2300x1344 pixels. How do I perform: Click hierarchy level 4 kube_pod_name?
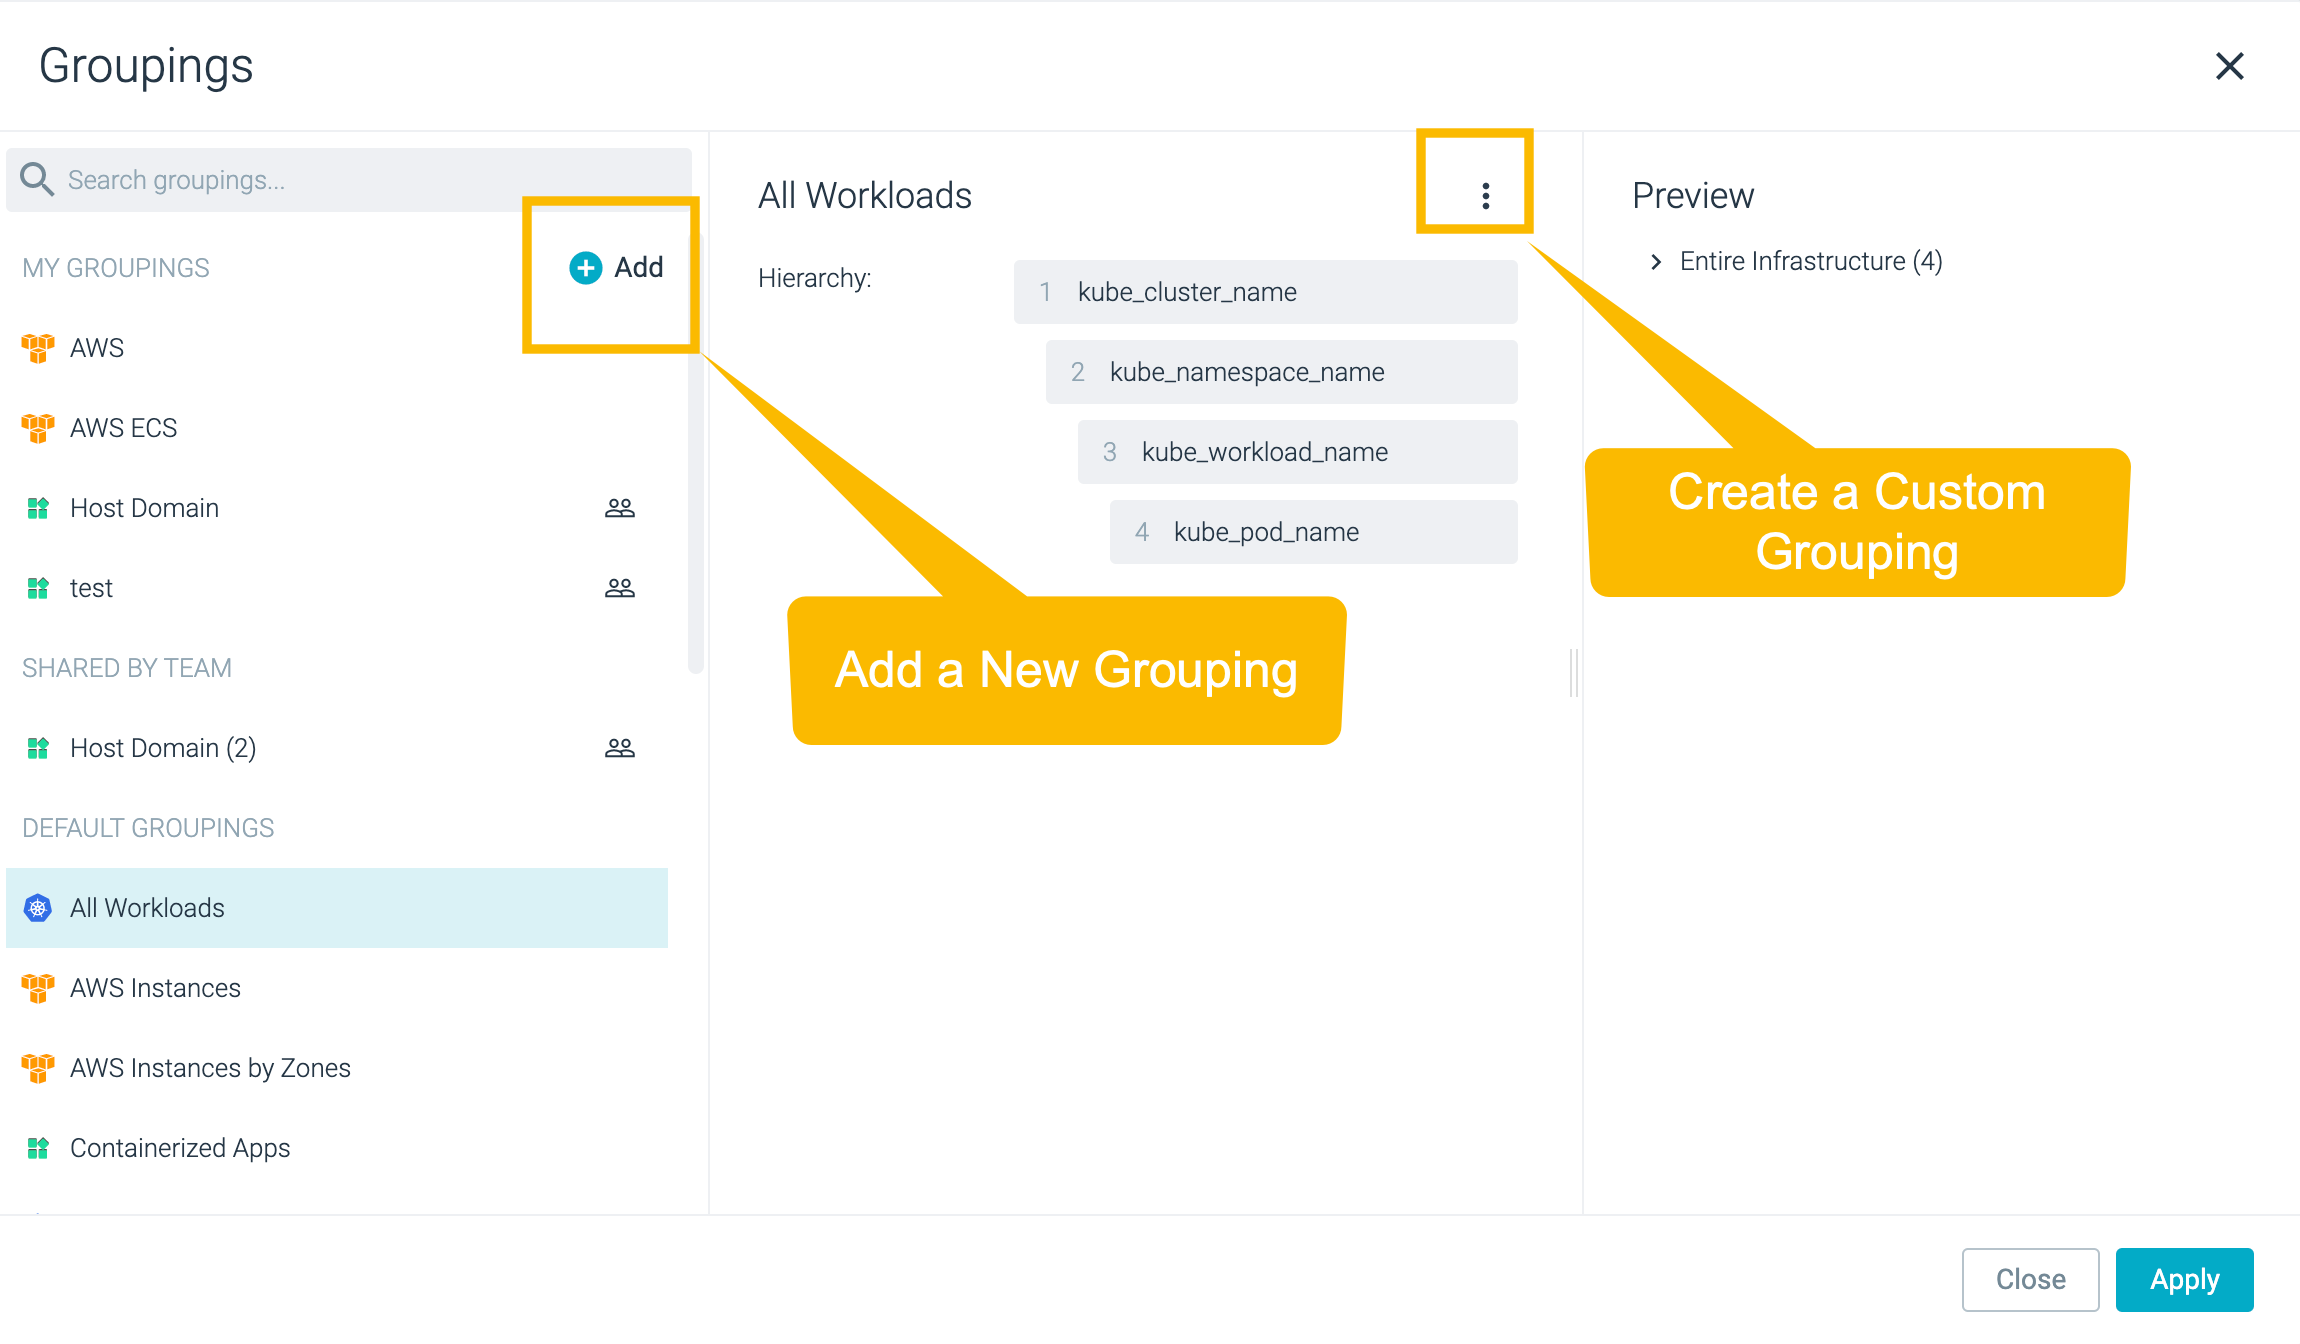(1314, 532)
